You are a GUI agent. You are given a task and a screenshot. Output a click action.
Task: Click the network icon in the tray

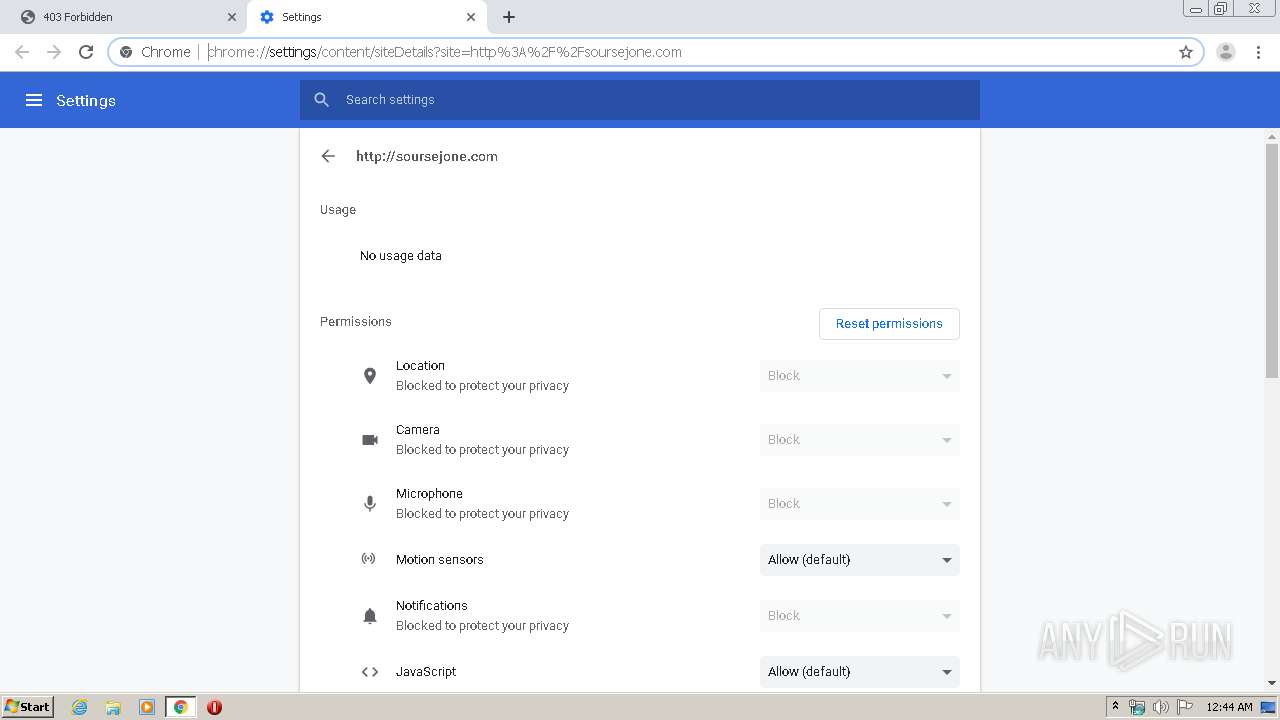(x=1137, y=707)
